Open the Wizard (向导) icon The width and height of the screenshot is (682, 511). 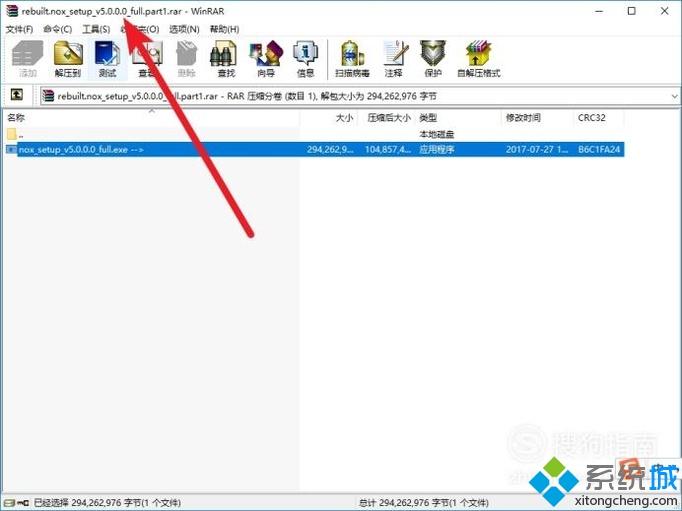pyautogui.click(x=266, y=59)
